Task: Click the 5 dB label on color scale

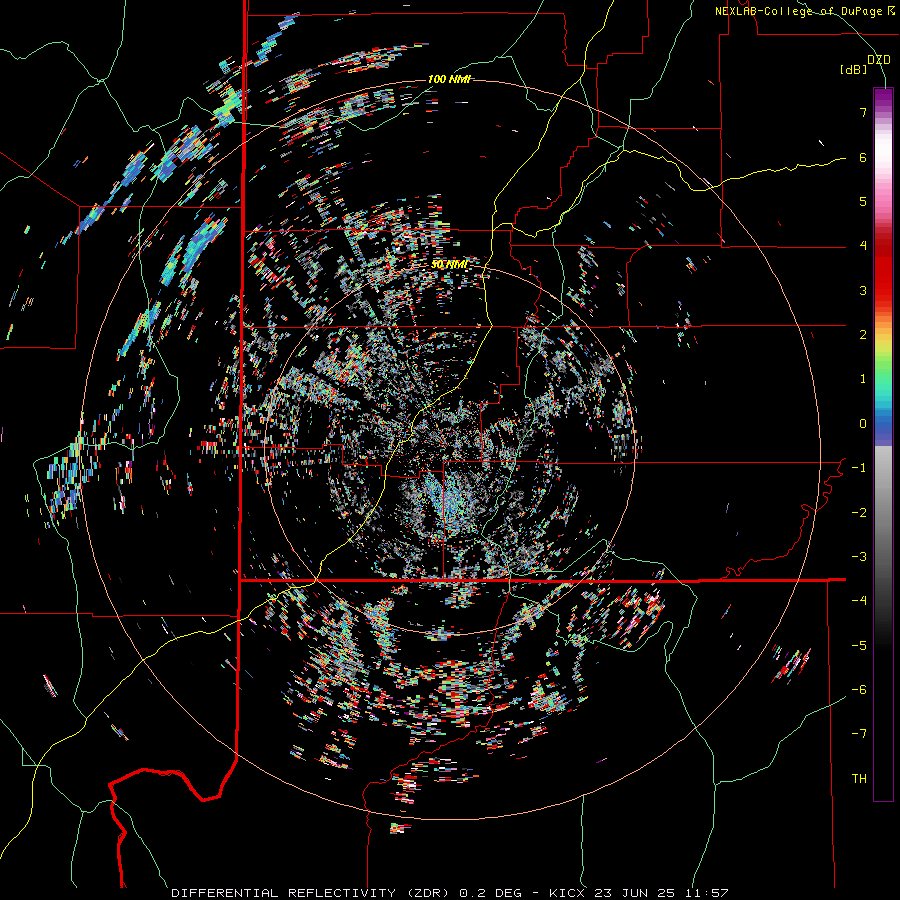Action: (x=863, y=201)
